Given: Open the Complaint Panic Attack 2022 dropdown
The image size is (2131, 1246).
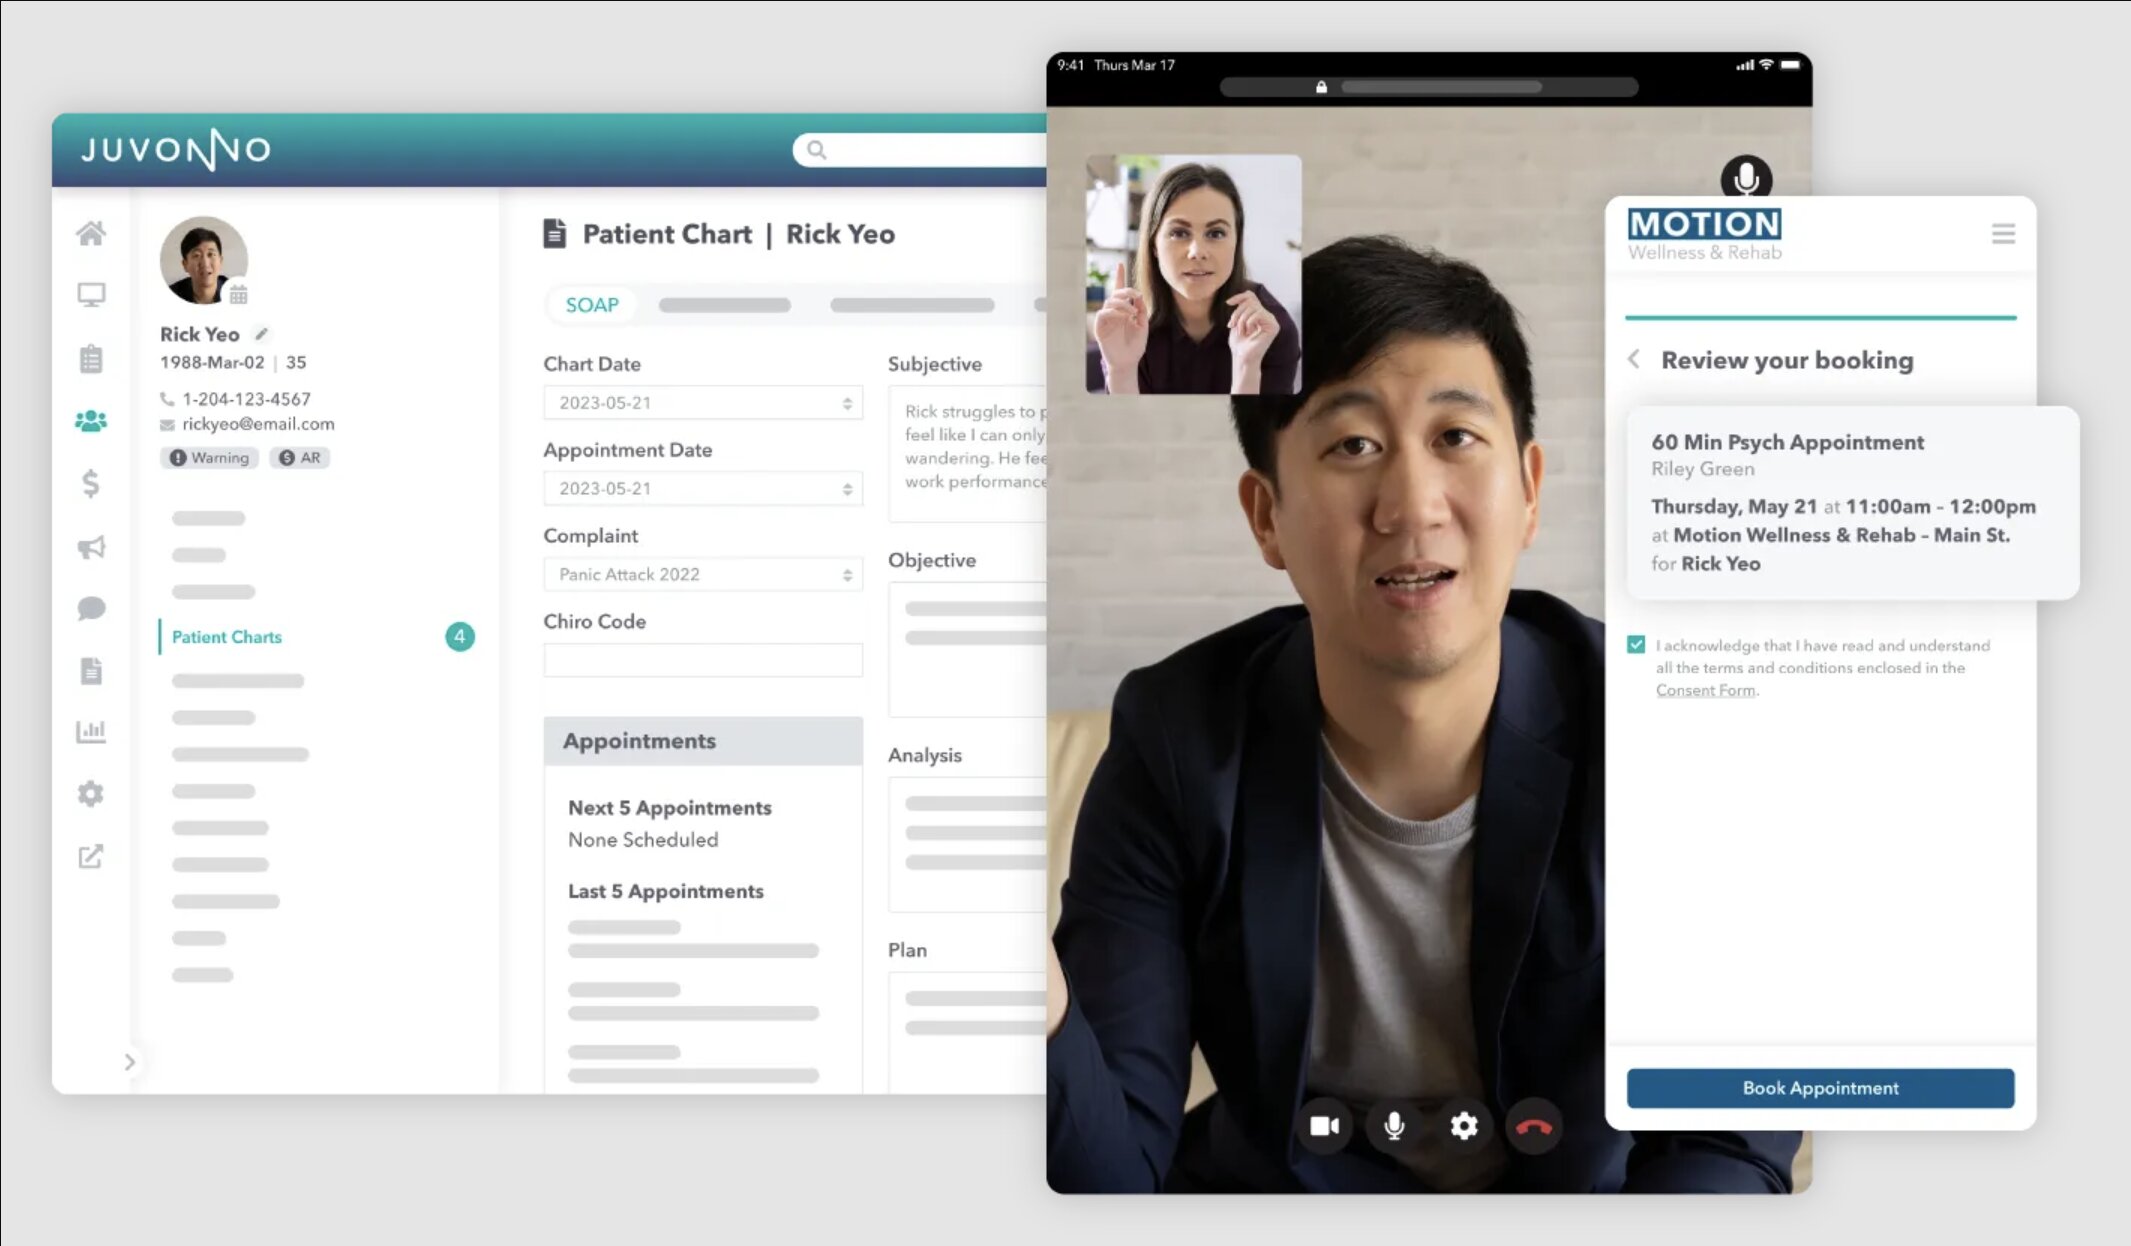Looking at the screenshot, I should [x=703, y=575].
